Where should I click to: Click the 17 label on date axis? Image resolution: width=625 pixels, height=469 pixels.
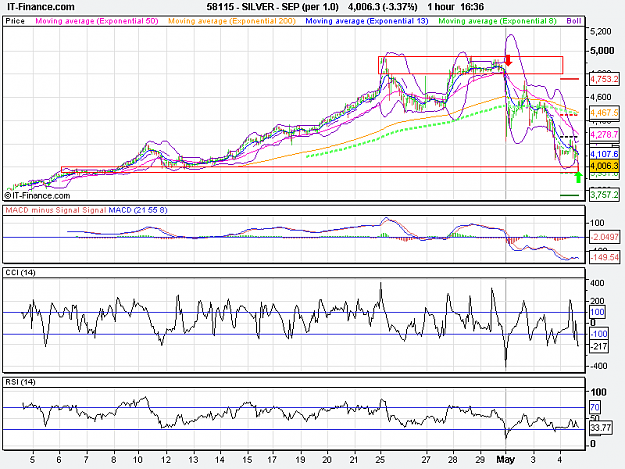click(x=272, y=459)
